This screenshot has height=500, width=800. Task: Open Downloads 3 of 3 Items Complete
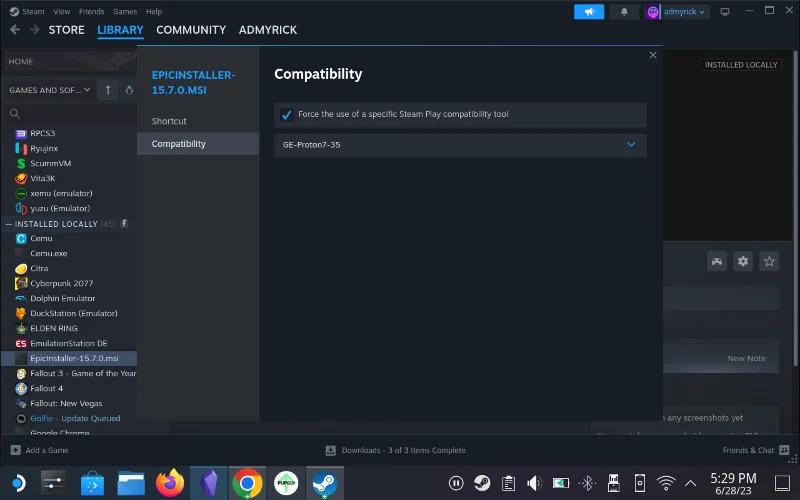coord(403,450)
